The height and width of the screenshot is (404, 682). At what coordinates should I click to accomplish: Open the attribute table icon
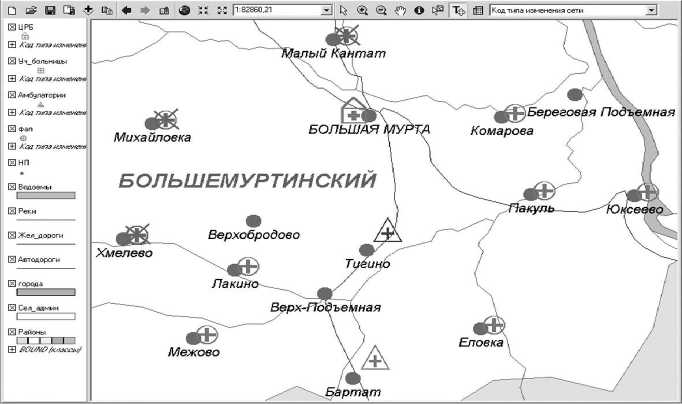coord(478,10)
